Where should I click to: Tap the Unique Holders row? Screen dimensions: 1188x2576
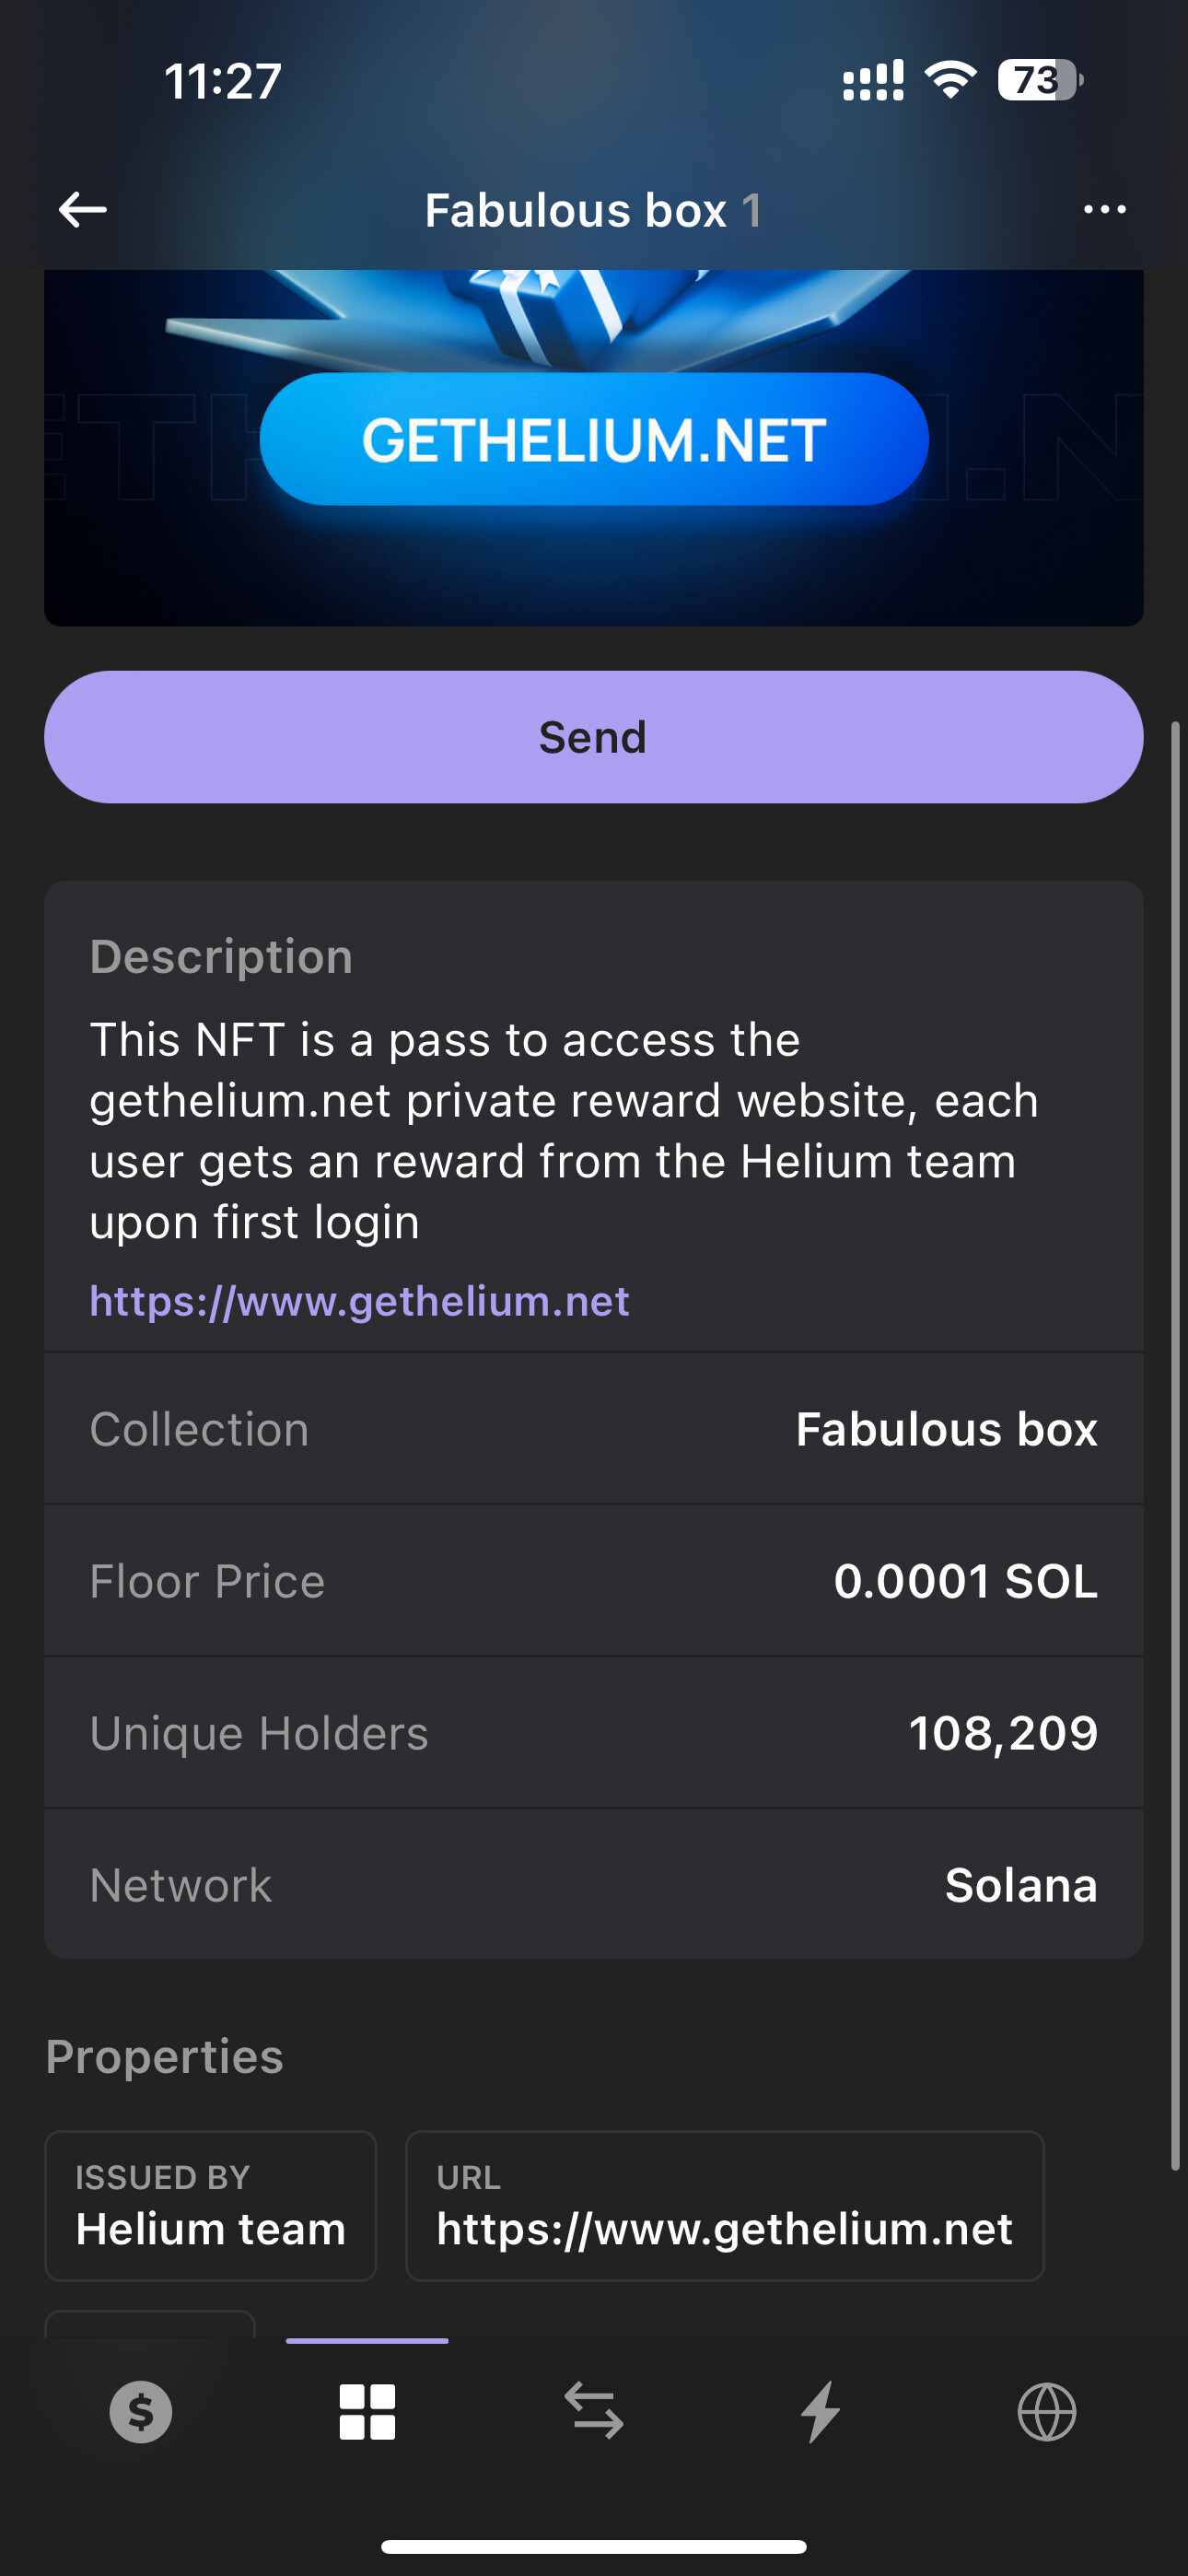click(594, 1733)
